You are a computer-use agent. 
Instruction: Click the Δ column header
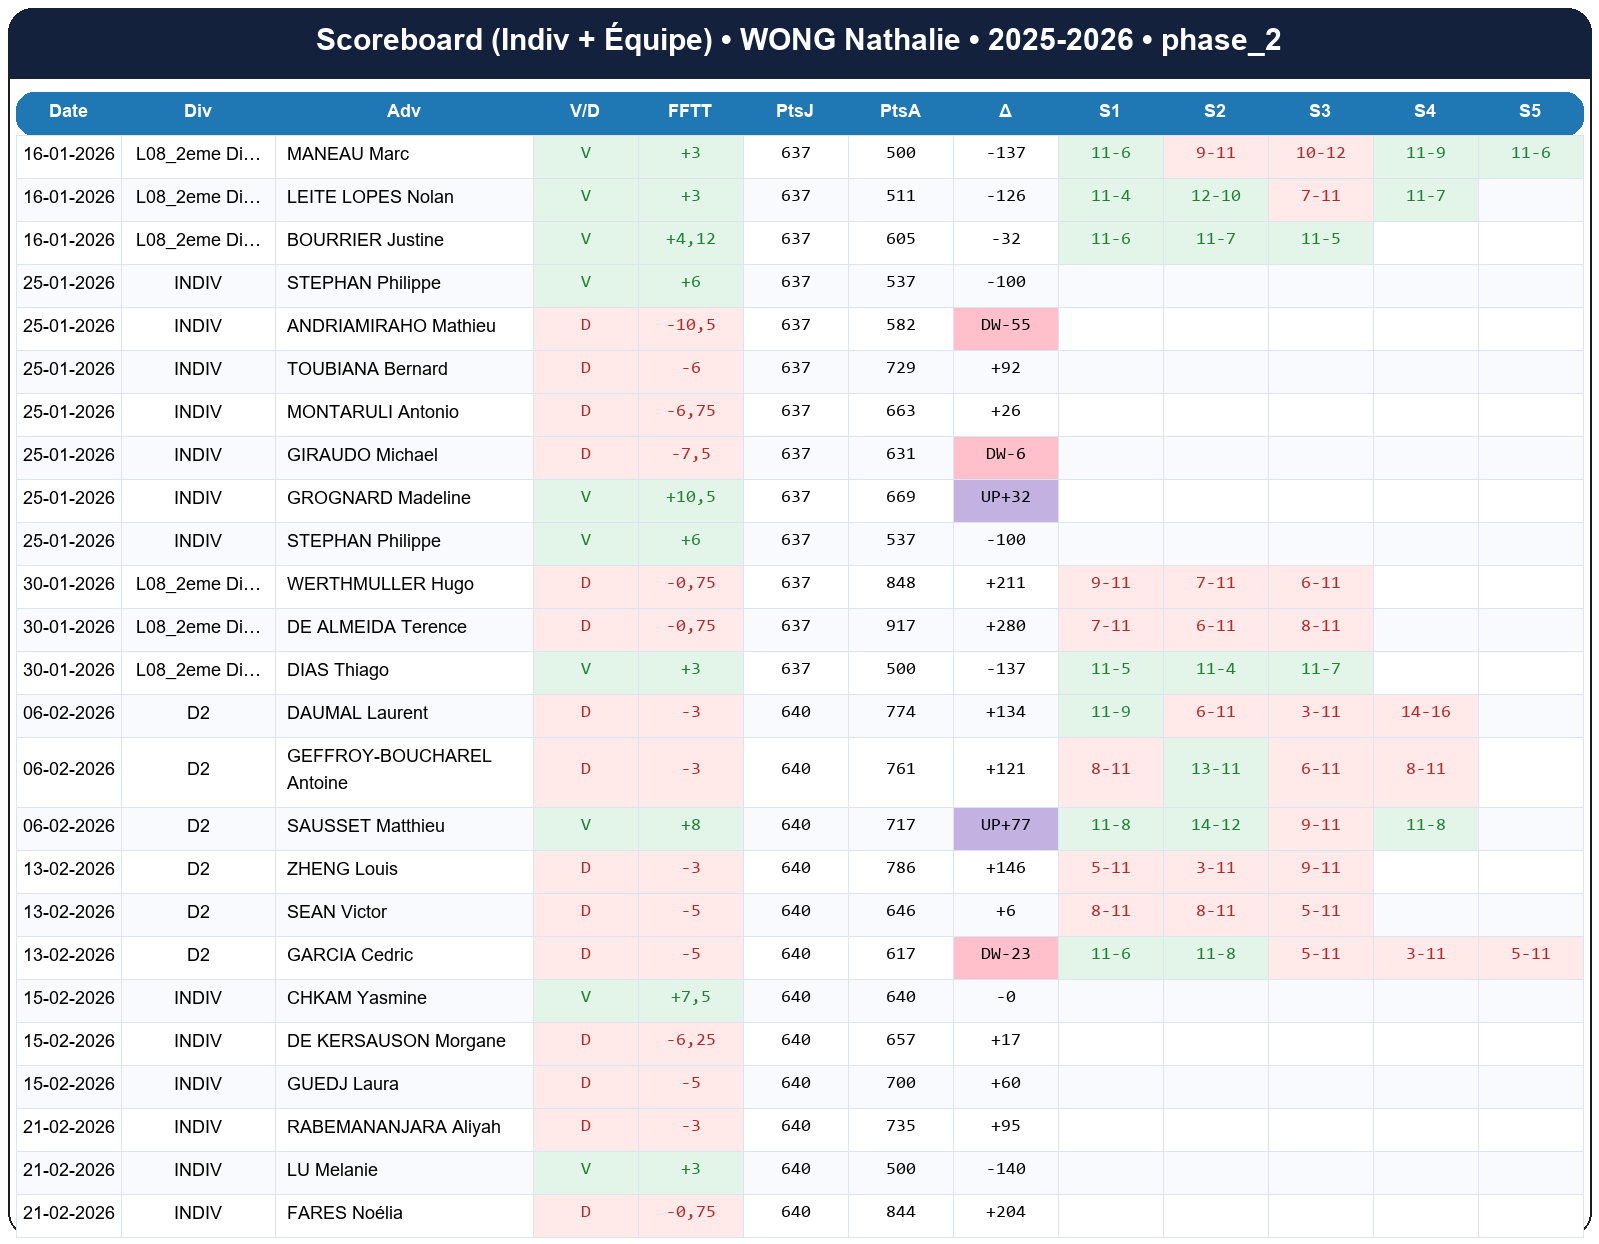click(x=1004, y=111)
